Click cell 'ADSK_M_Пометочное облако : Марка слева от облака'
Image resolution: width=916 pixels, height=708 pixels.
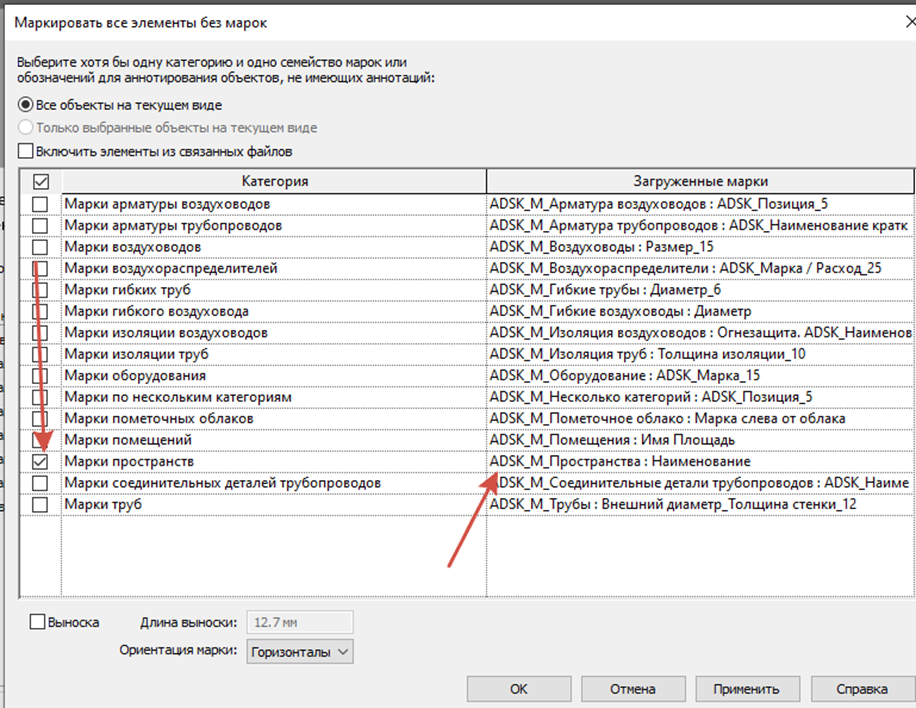point(700,418)
